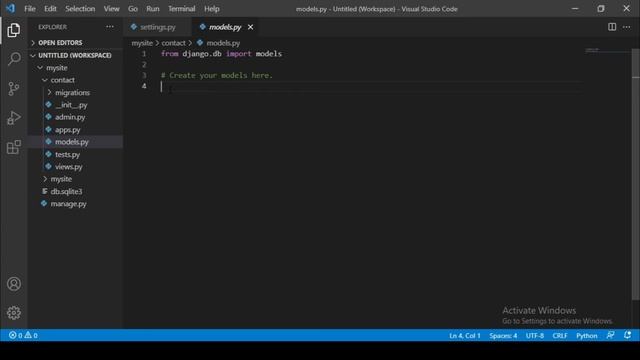This screenshot has height=360, width=640.
Task: Change line endings via CRLF
Action: tap(560, 336)
